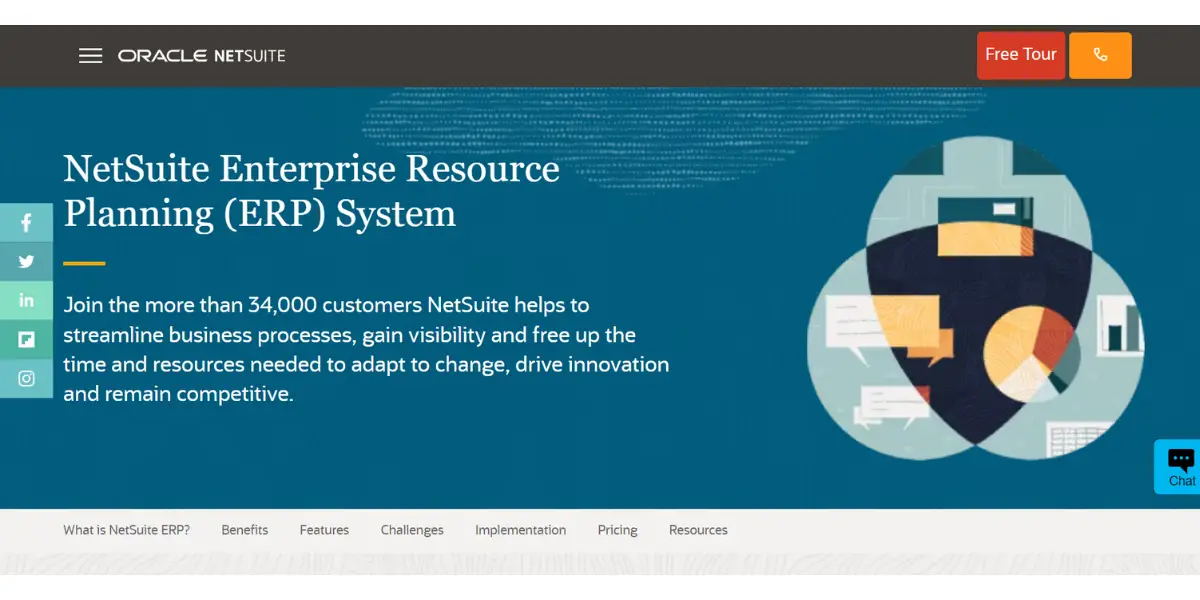This screenshot has height=600, width=1200.
Task: View the Pricing section
Action: (617, 530)
